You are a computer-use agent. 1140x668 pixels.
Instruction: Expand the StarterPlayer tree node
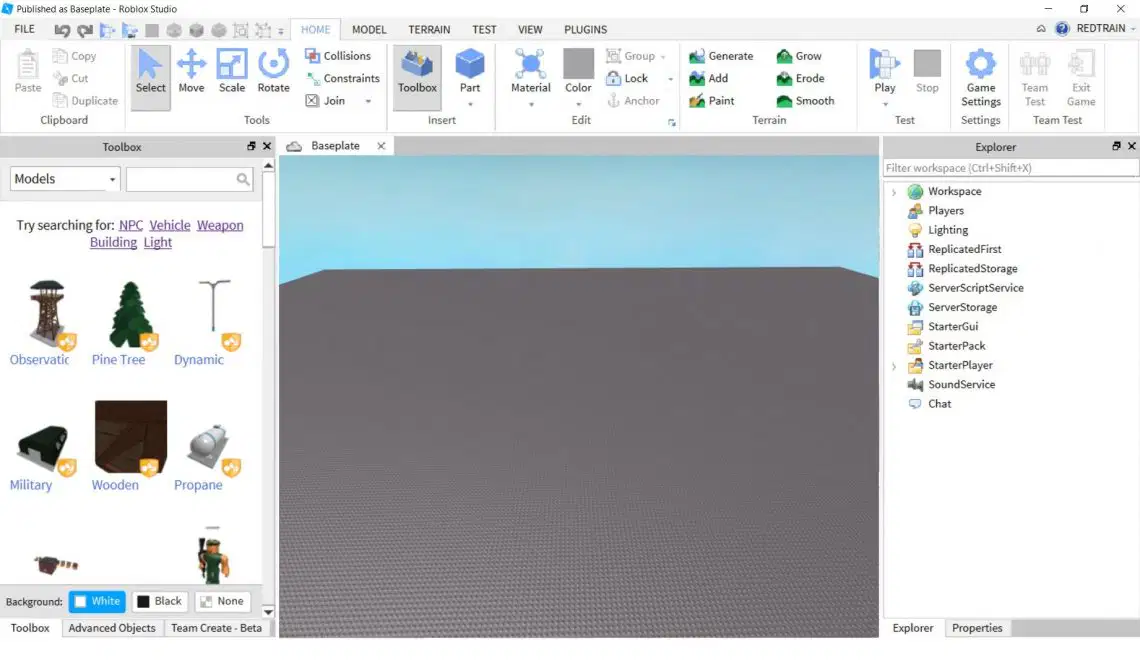(x=894, y=366)
